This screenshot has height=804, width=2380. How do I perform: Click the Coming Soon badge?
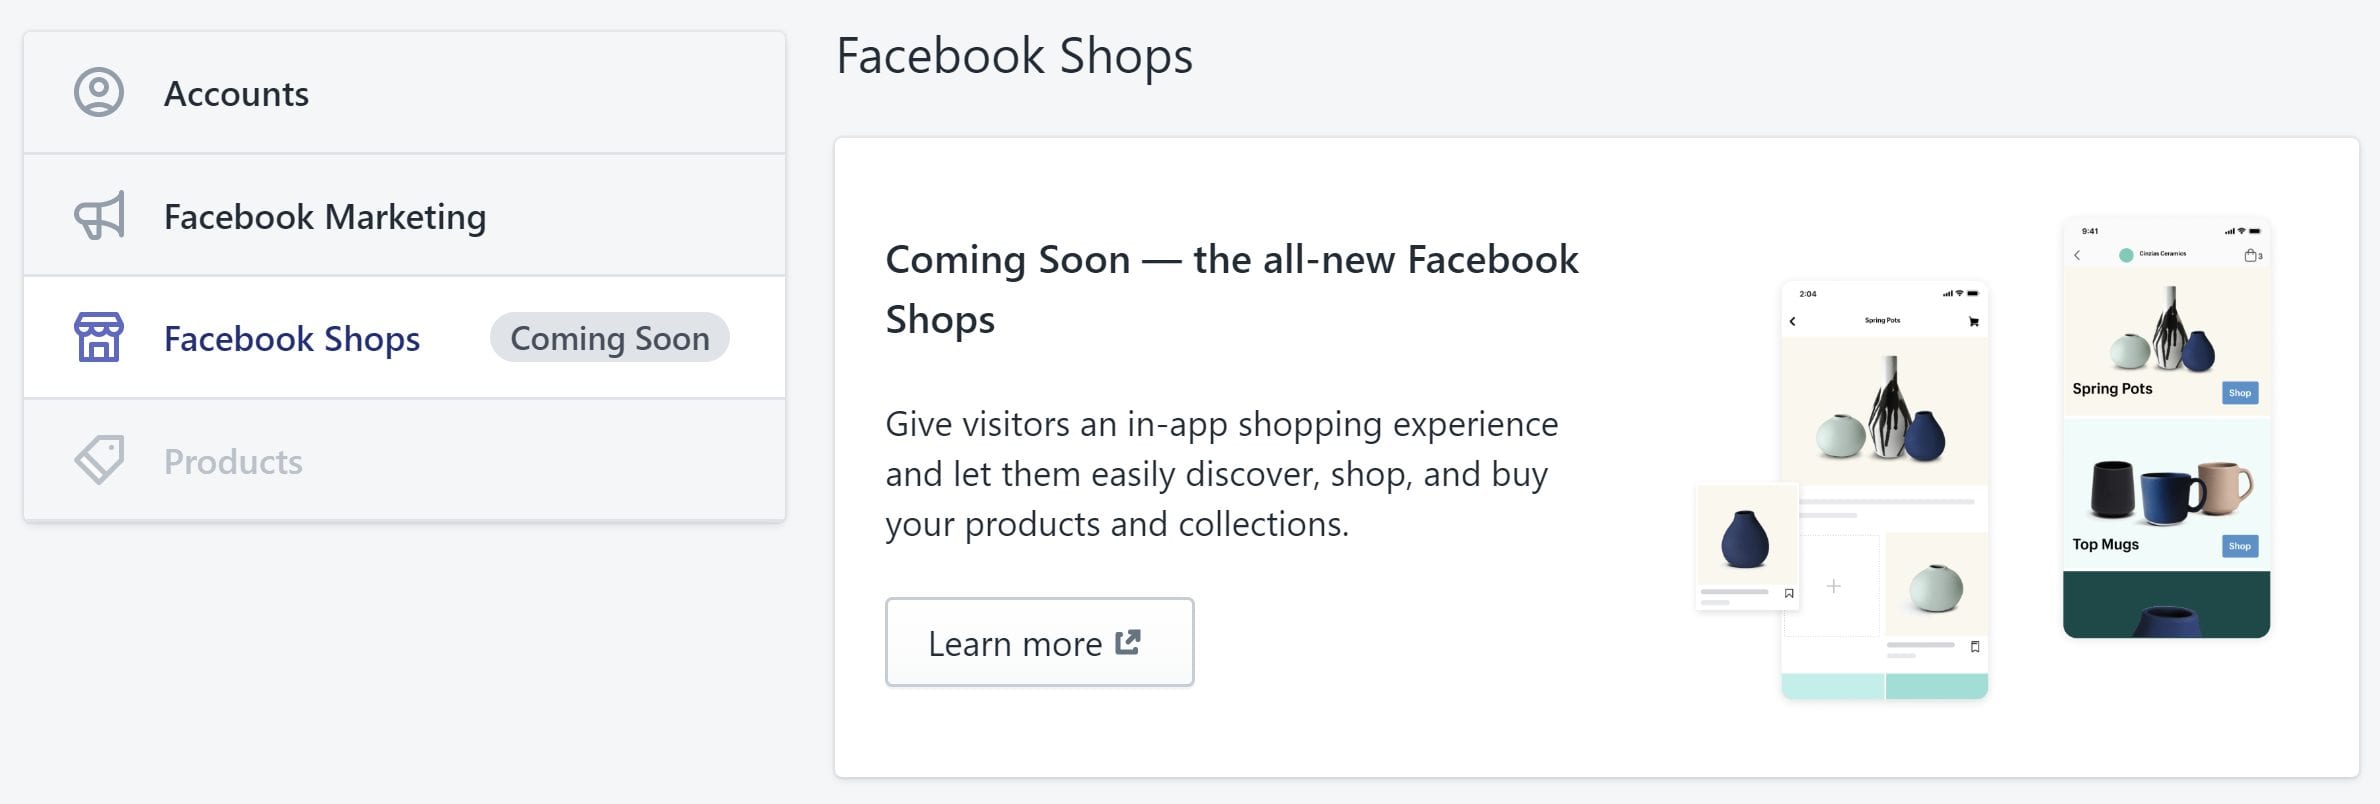609,338
